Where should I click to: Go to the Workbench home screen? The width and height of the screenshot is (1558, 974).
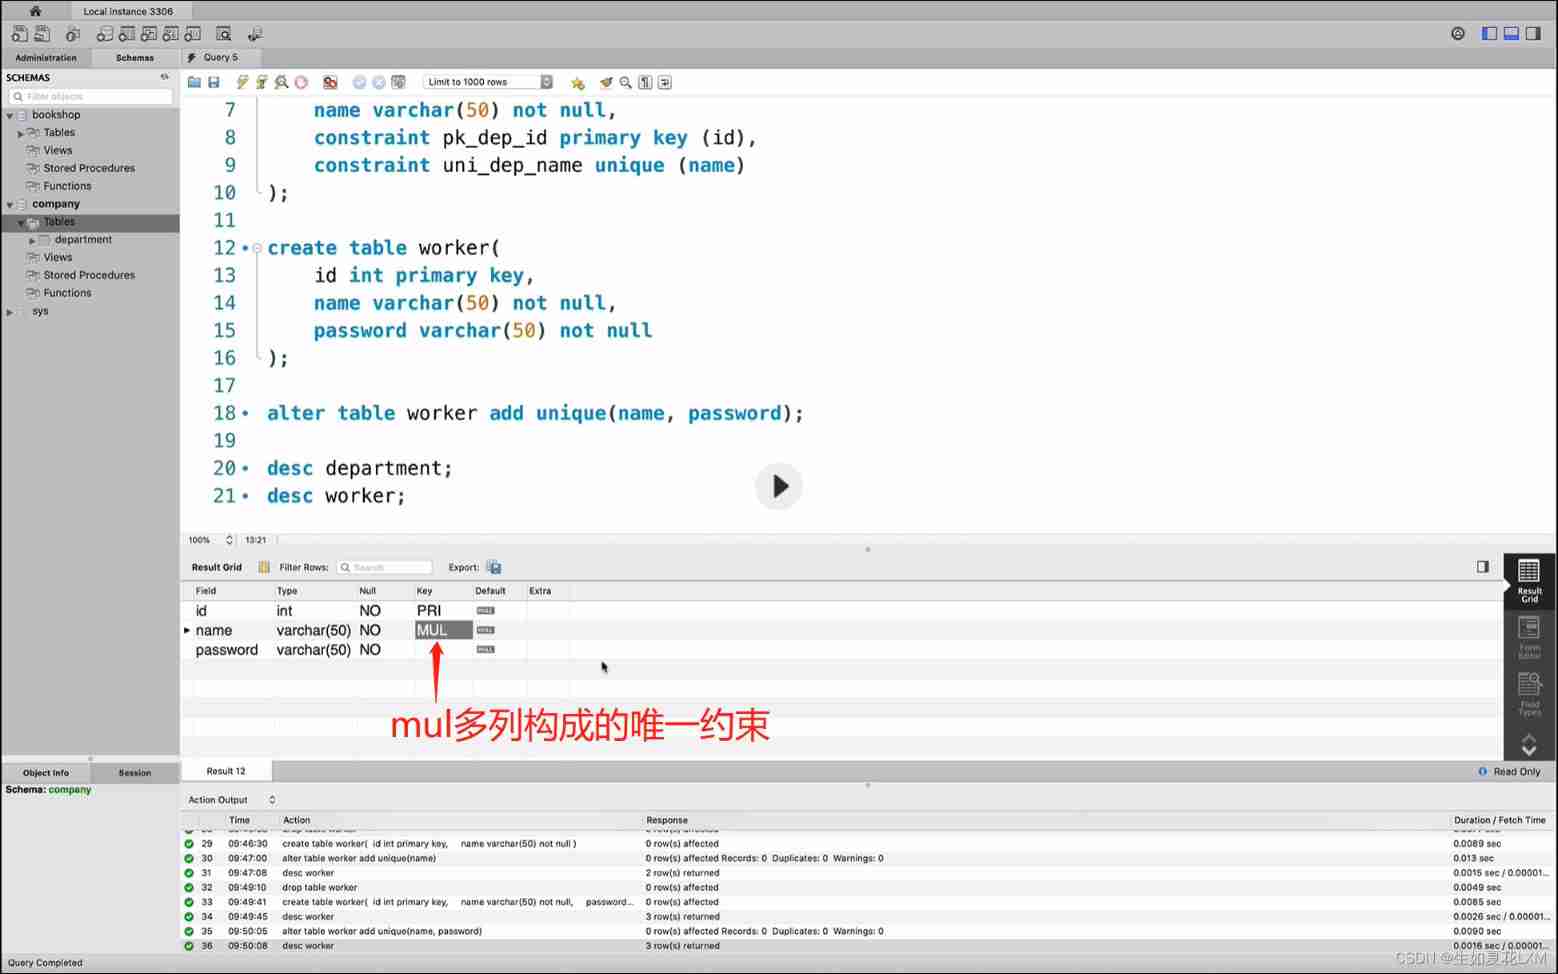pos(35,11)
